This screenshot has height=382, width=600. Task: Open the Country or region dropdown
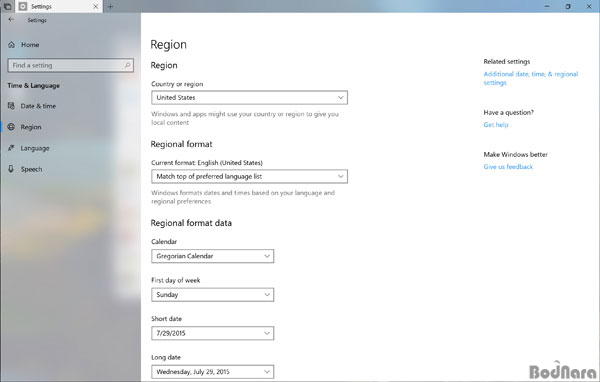pos(249,98)
